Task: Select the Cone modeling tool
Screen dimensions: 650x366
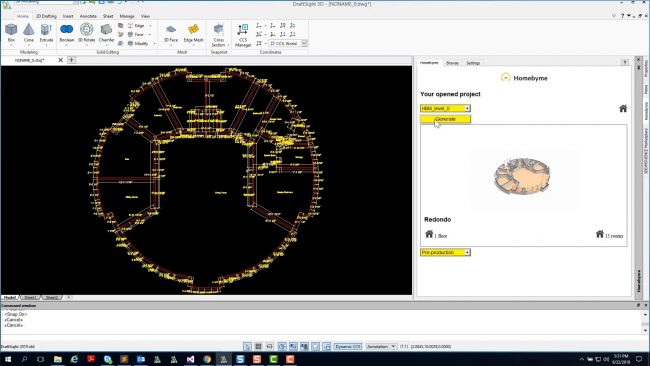Action: [29, 33]
